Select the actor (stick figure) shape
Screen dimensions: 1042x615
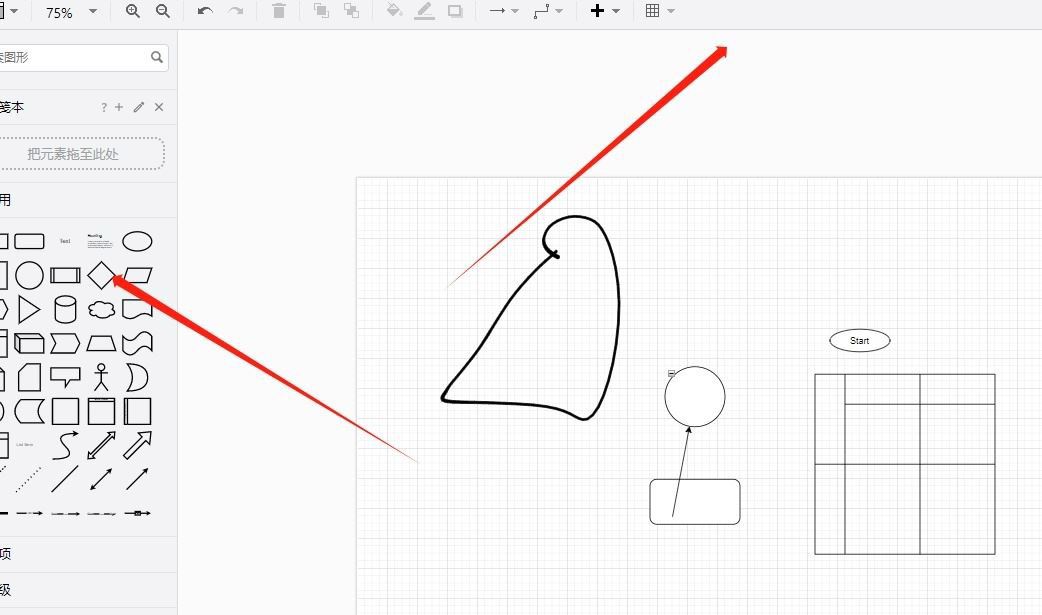click(103, 377)
